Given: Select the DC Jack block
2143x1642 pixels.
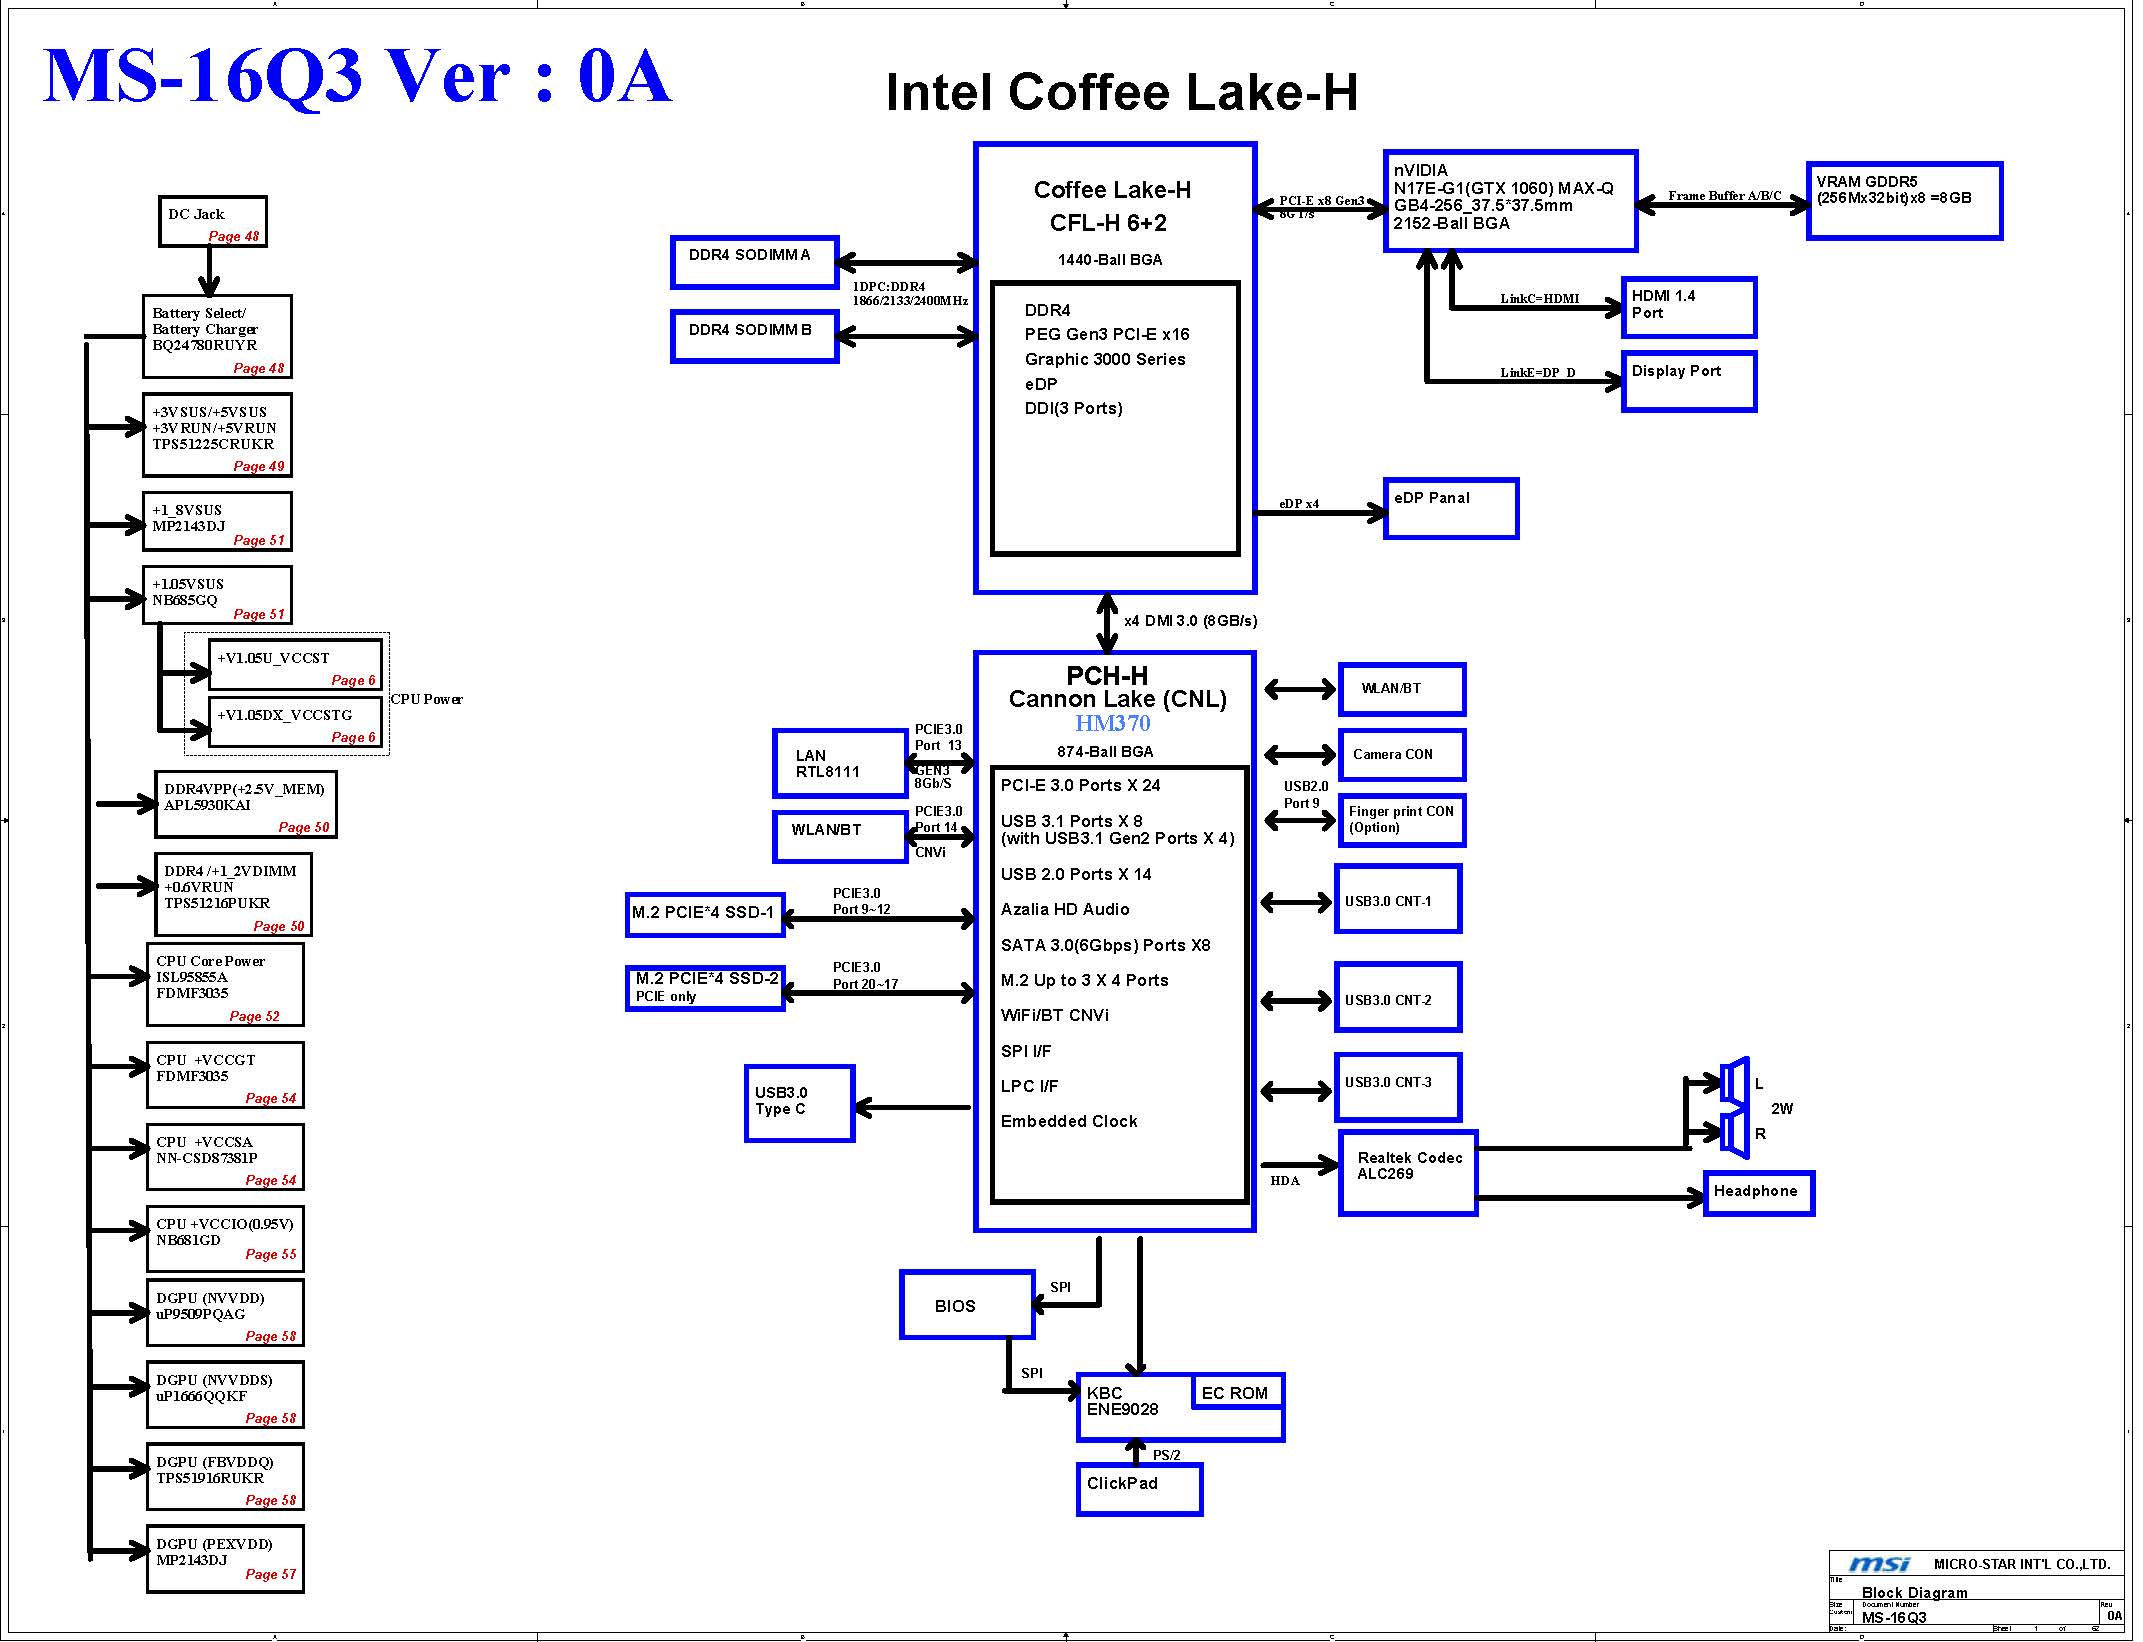Looking at the screenshot, I should click(213, 221).
